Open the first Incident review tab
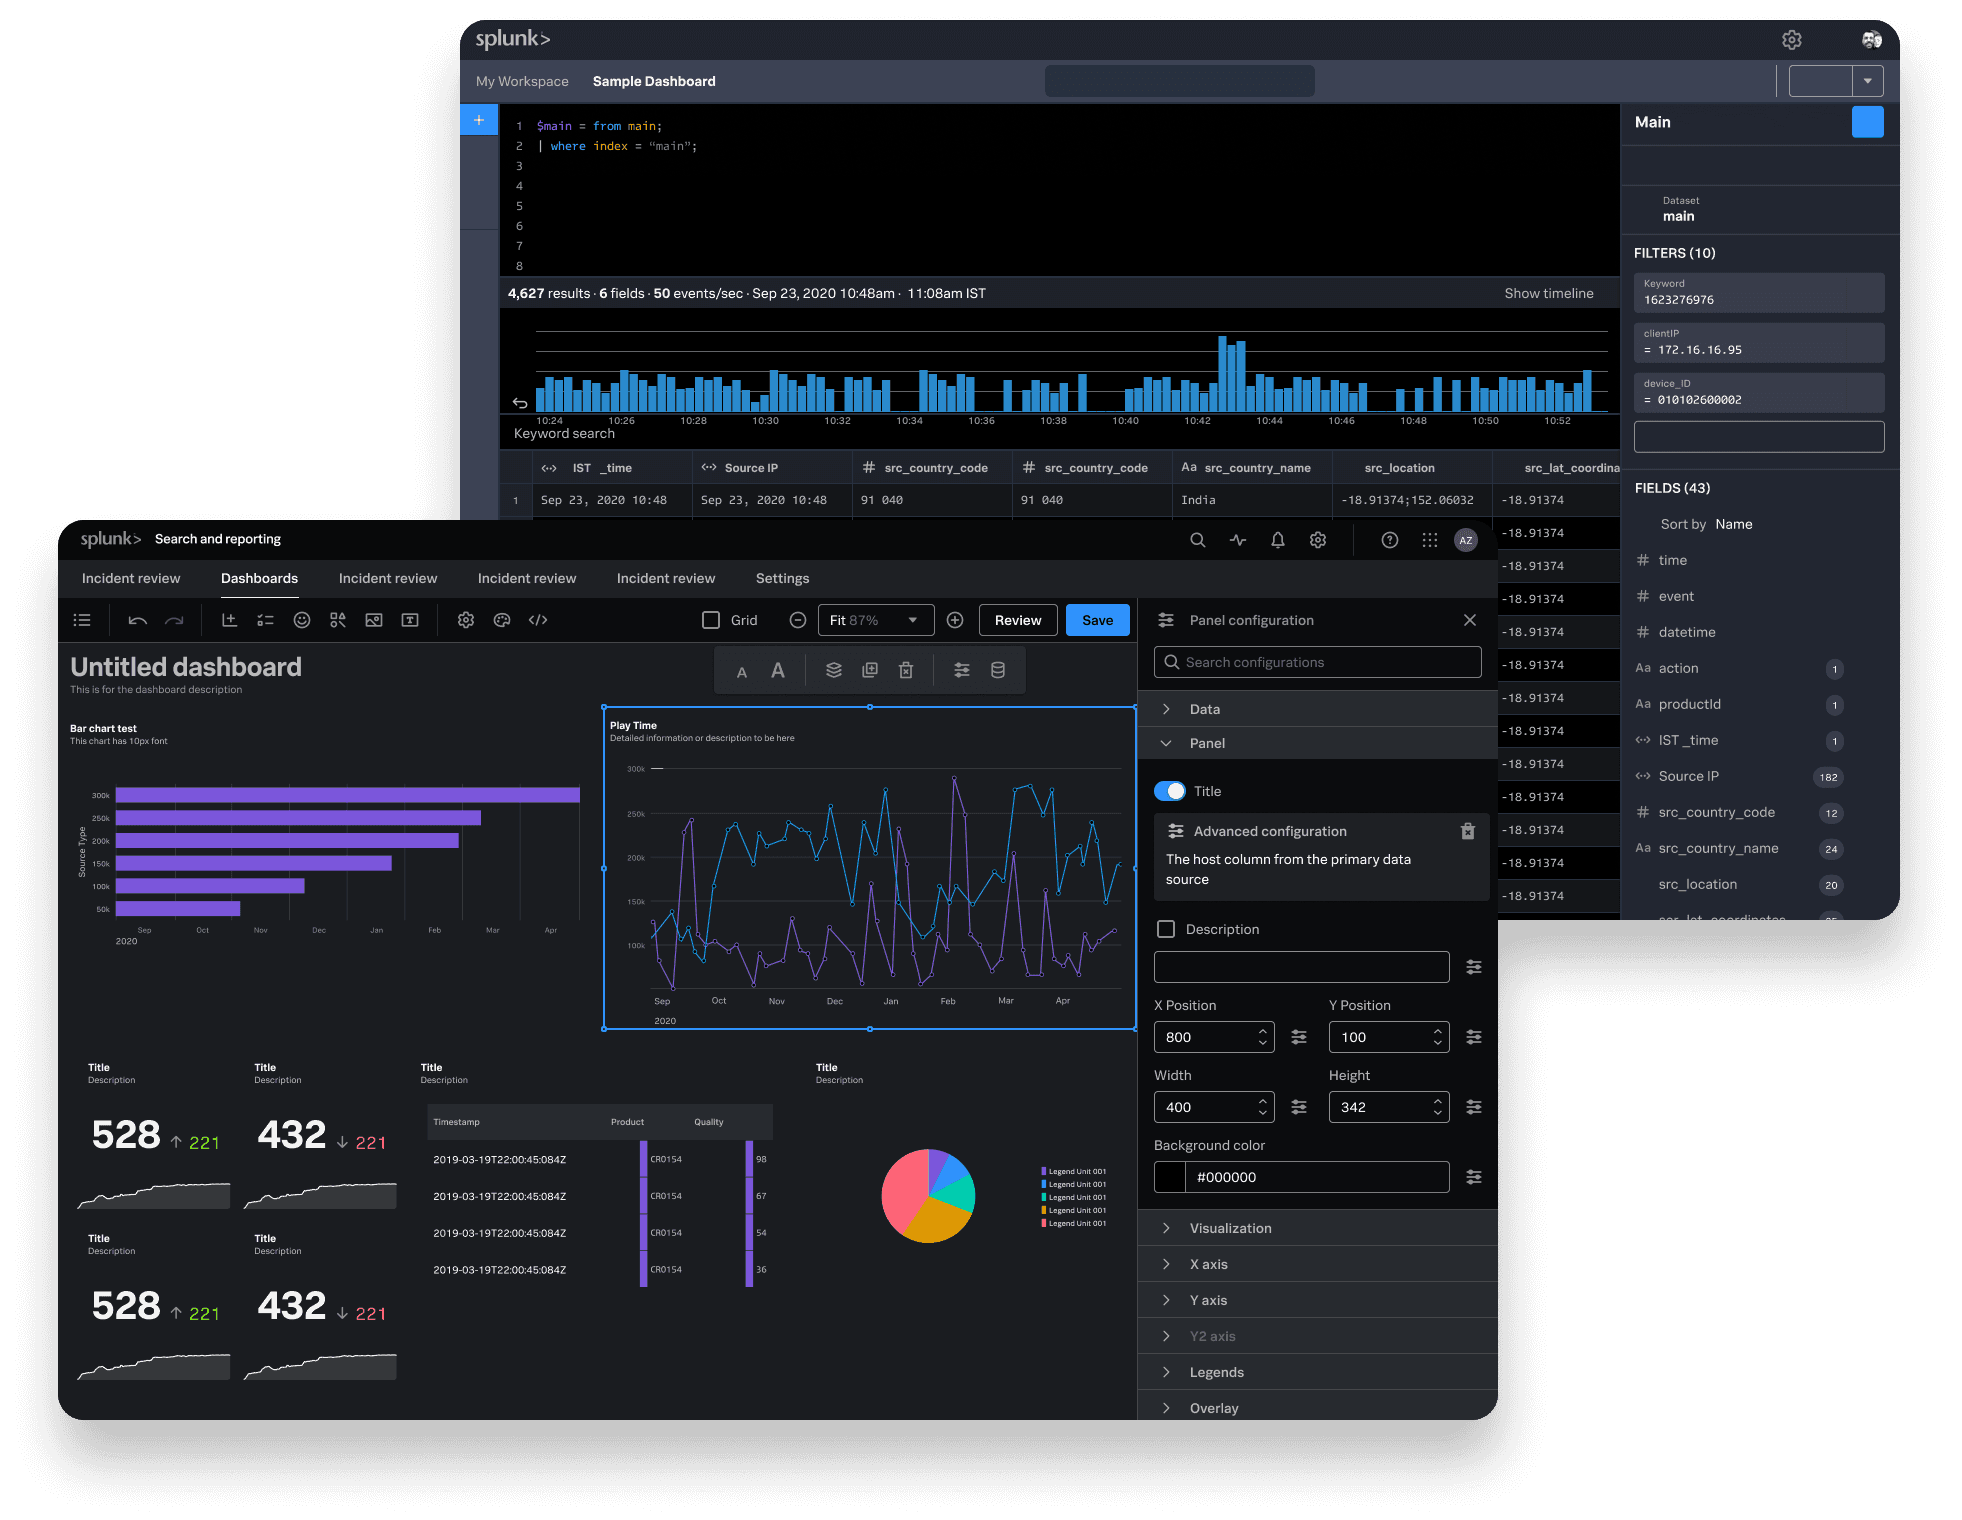The image size is (1962, 1520). tap(131, 578)
